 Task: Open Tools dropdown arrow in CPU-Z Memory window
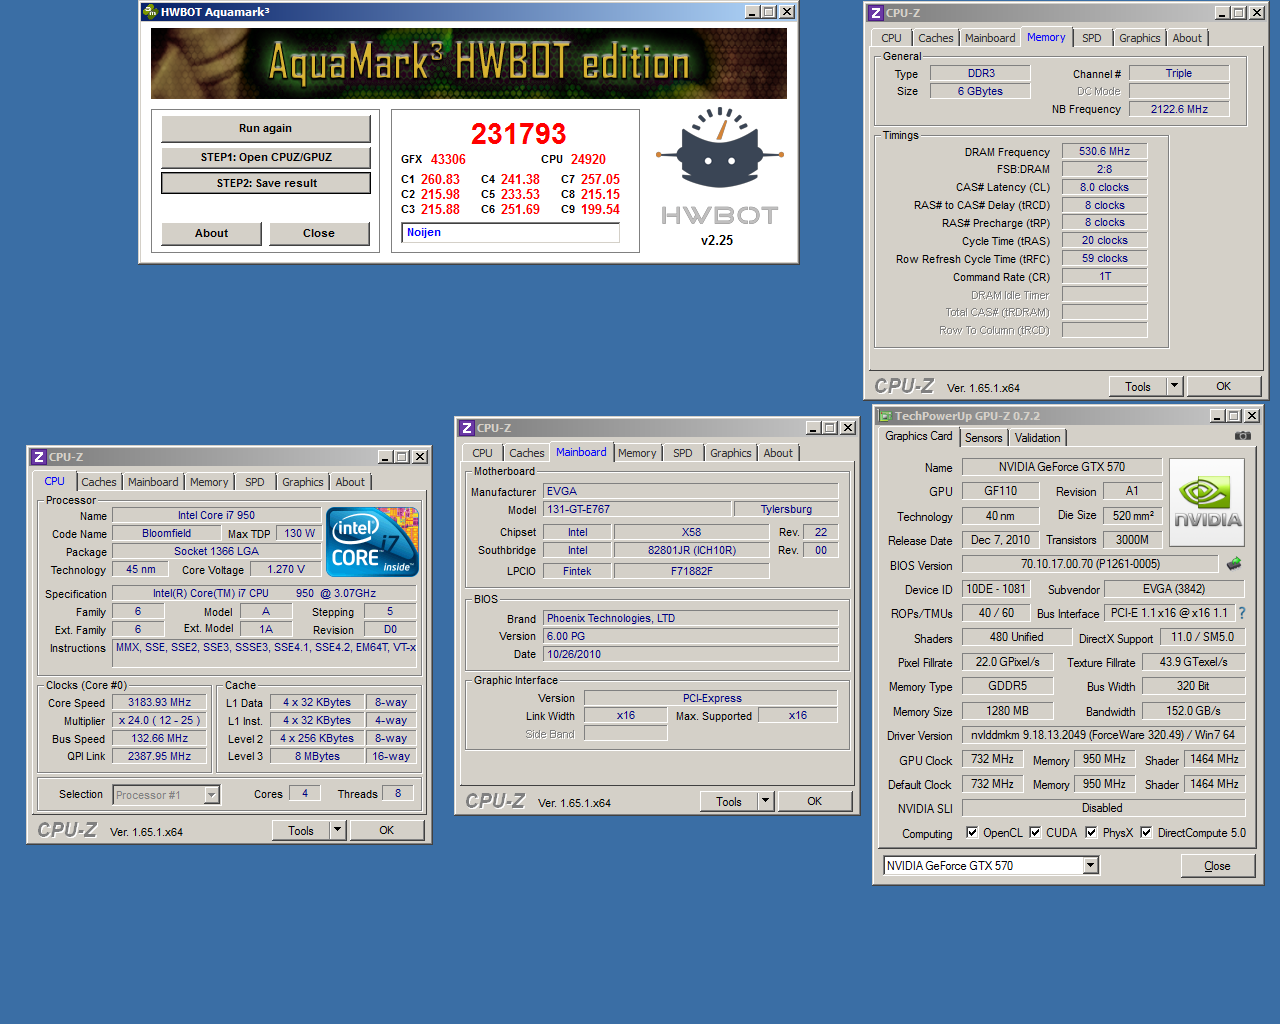click(x=1174, y=386)
